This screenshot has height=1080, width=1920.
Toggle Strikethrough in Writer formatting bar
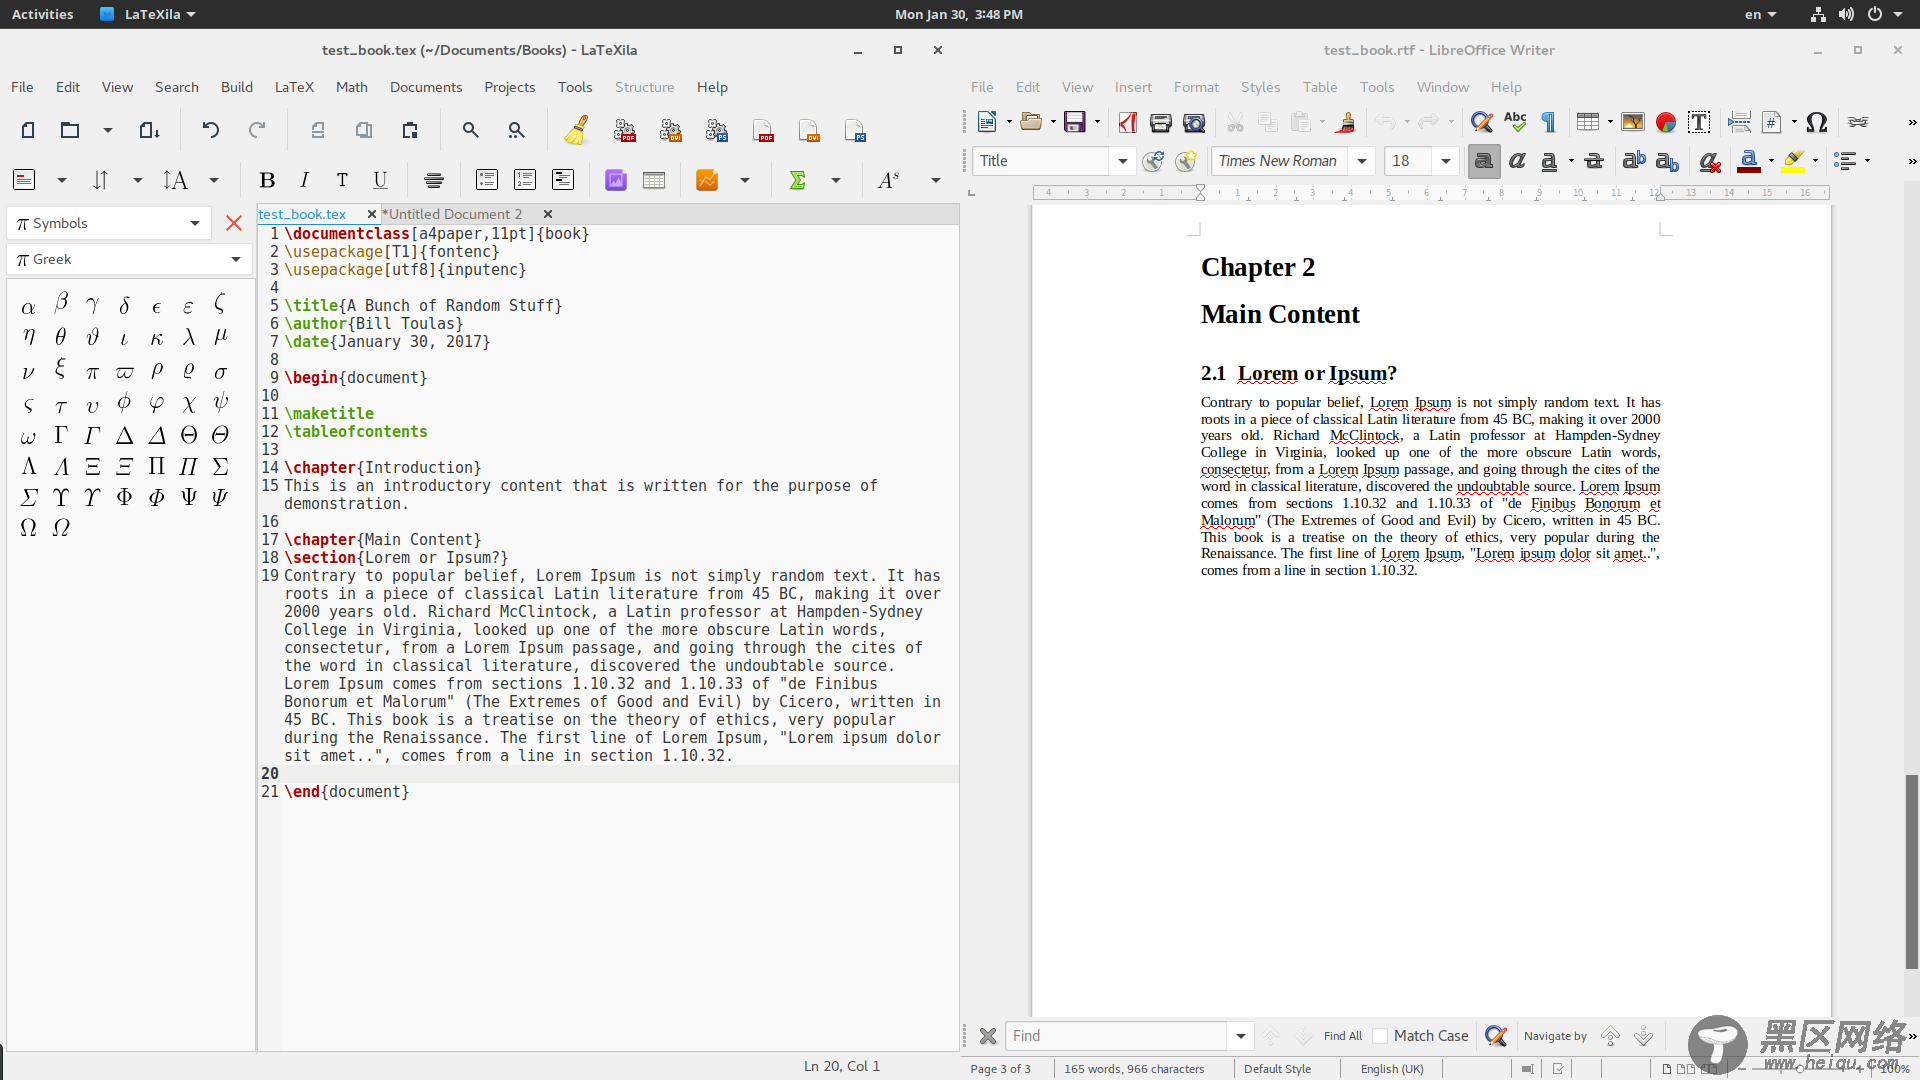[x=1594, y=161]
